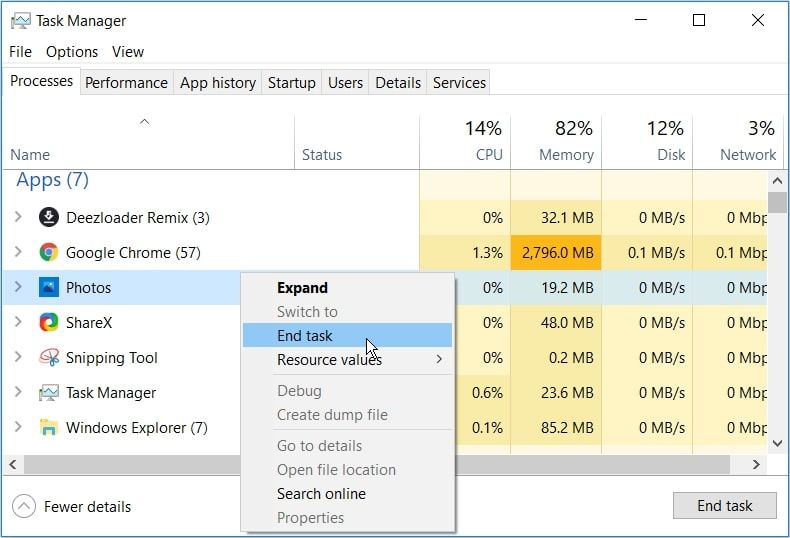Viewport: 790px width, 538px height.
Task: Open the Startup tab
Action: coord(291,83)
